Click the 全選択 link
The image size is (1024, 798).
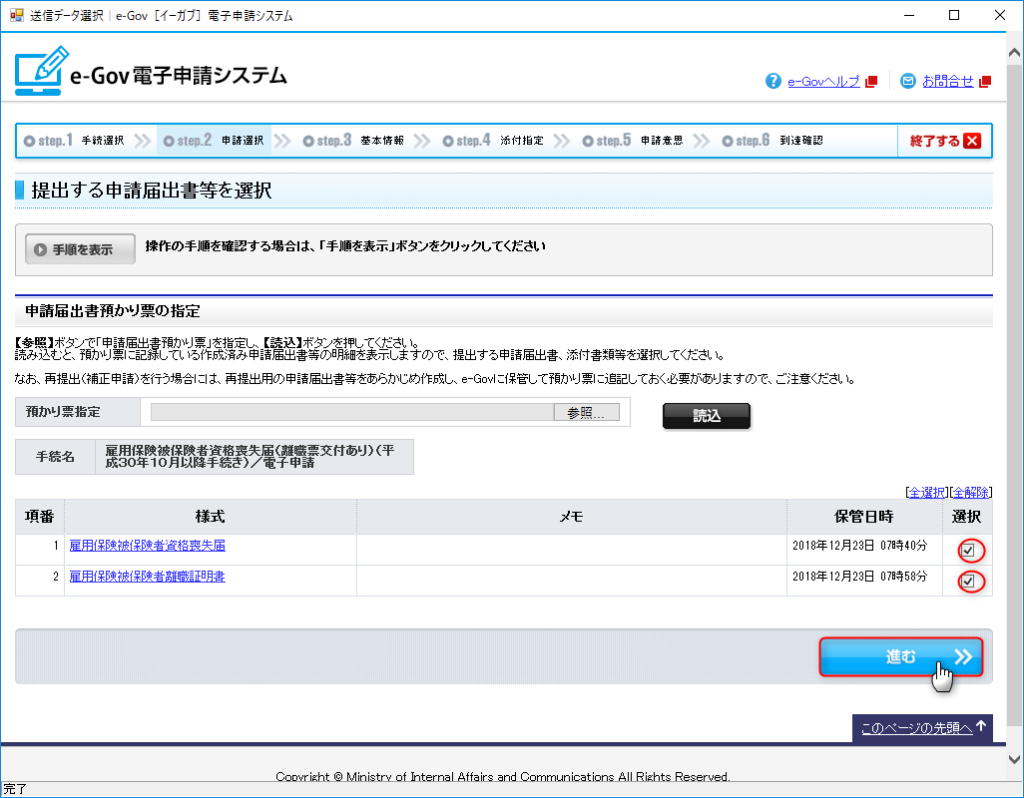point(926,492)
